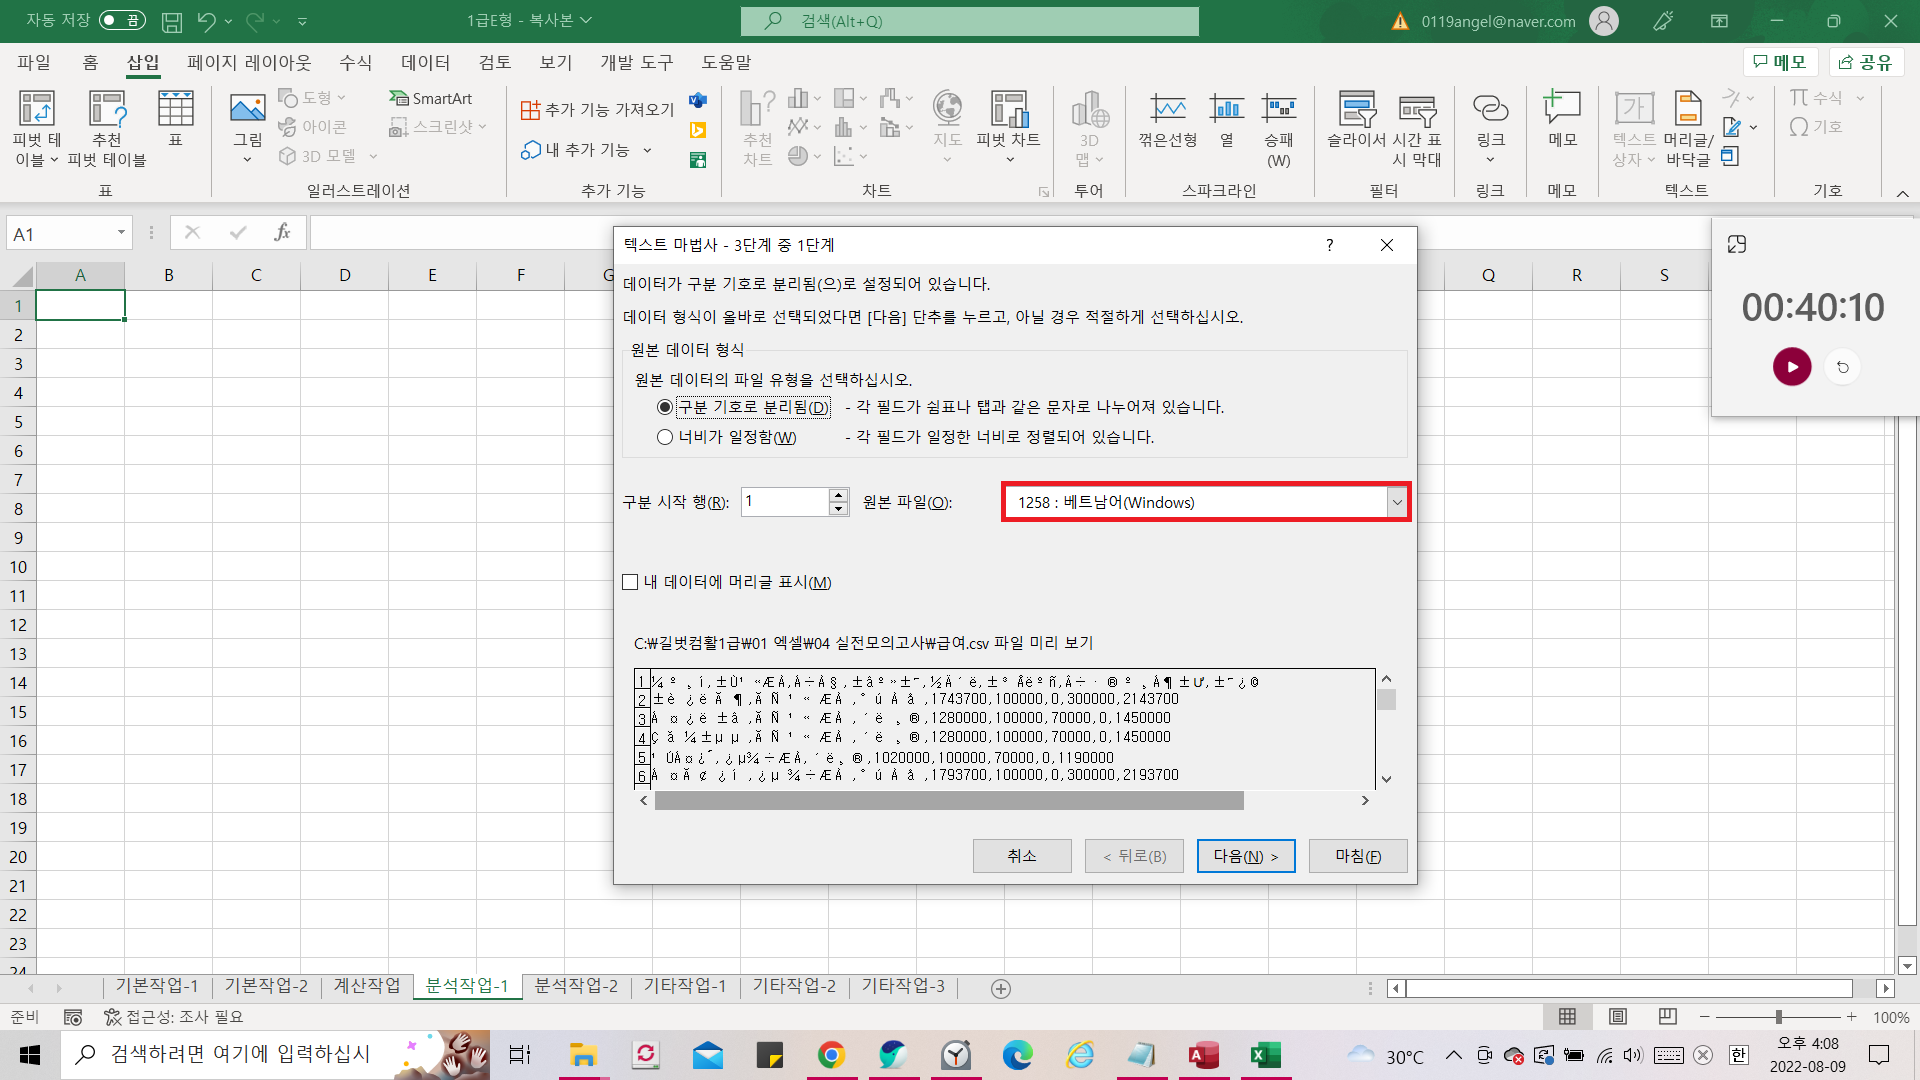Open the header/footer icon
This screenshot has width=1920, height=1080.
point(1688,110)
